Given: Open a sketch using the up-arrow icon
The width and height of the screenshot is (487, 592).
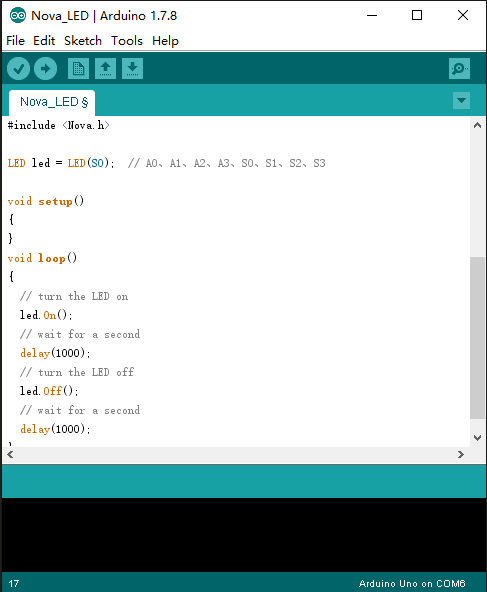Looking at the screenshot, I should pos(105,69).
